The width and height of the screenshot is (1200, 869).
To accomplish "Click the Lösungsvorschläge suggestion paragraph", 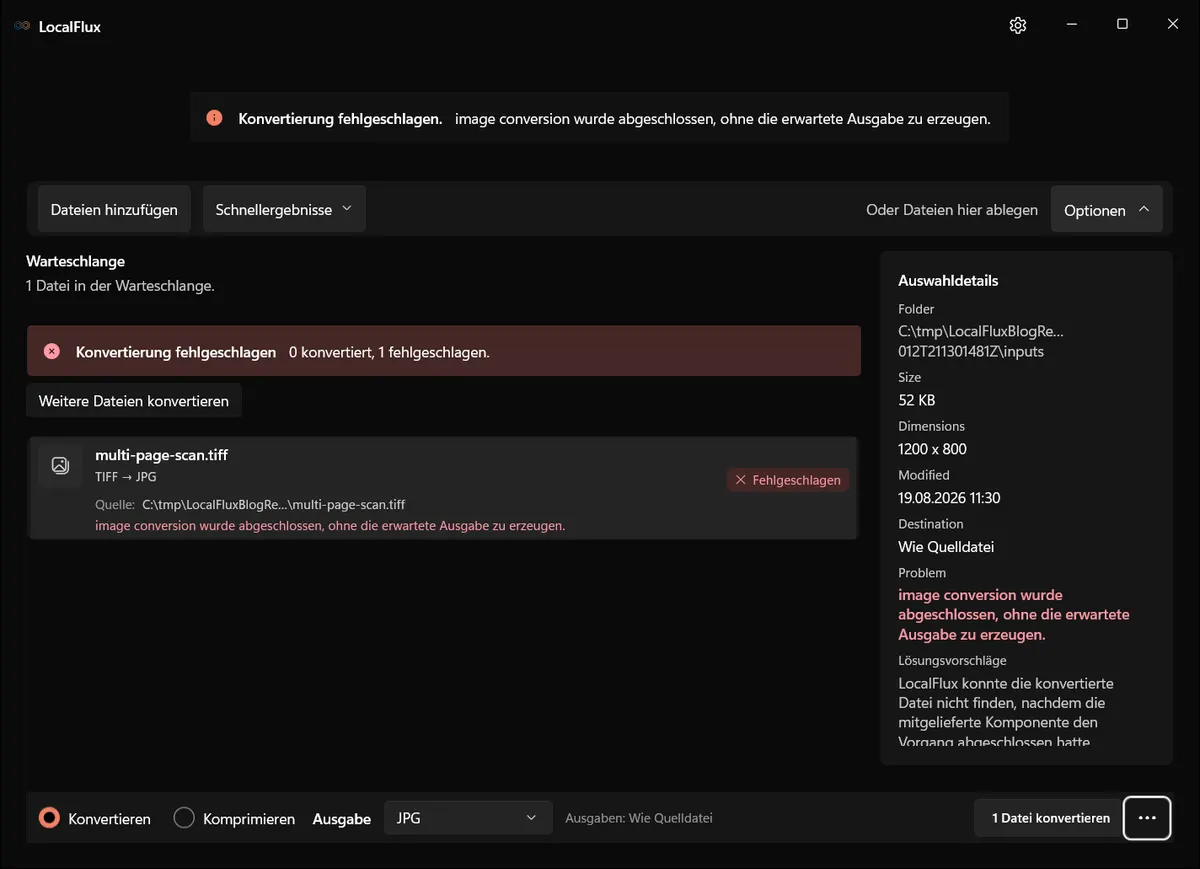I will click(1006, 712).
